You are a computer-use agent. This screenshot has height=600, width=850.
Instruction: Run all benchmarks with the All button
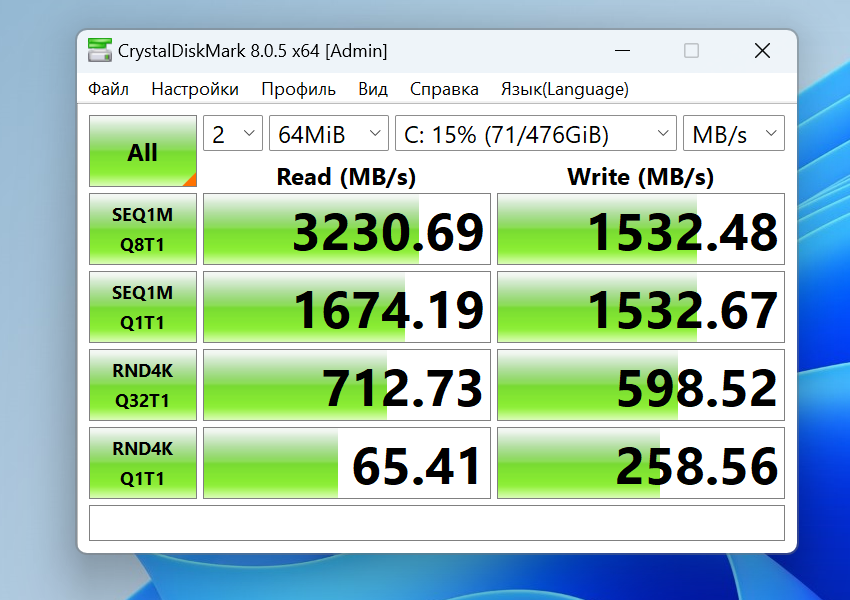[x=143, y=151]
